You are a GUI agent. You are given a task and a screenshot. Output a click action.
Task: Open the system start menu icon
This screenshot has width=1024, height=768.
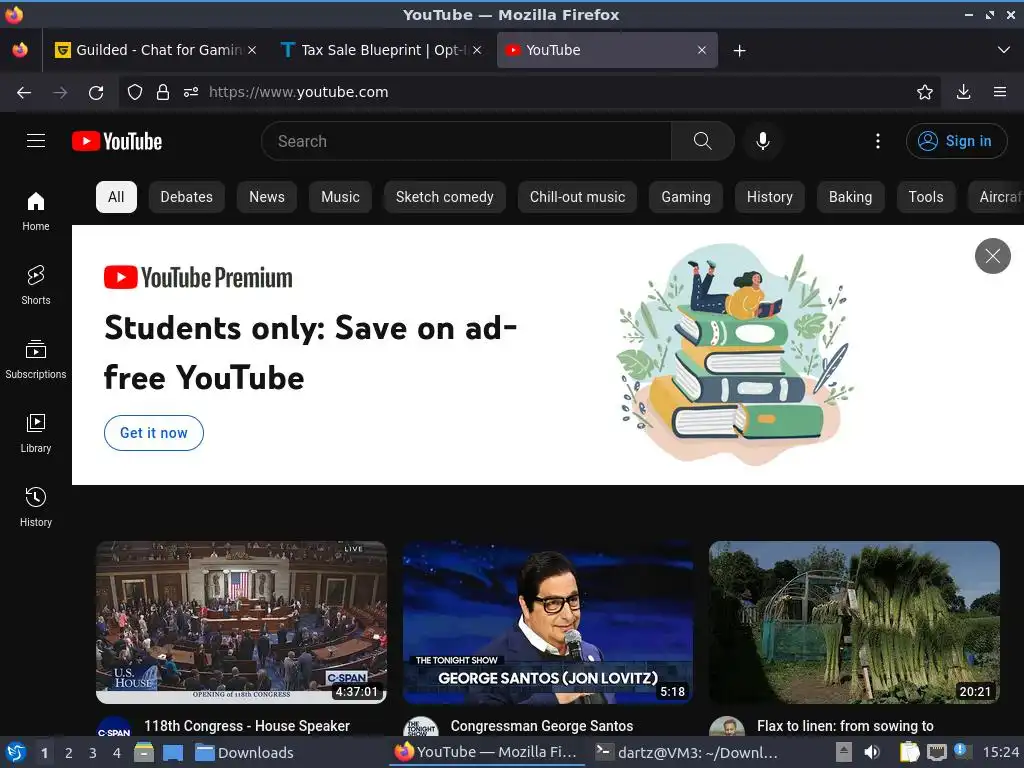click(x=16, y=753)
